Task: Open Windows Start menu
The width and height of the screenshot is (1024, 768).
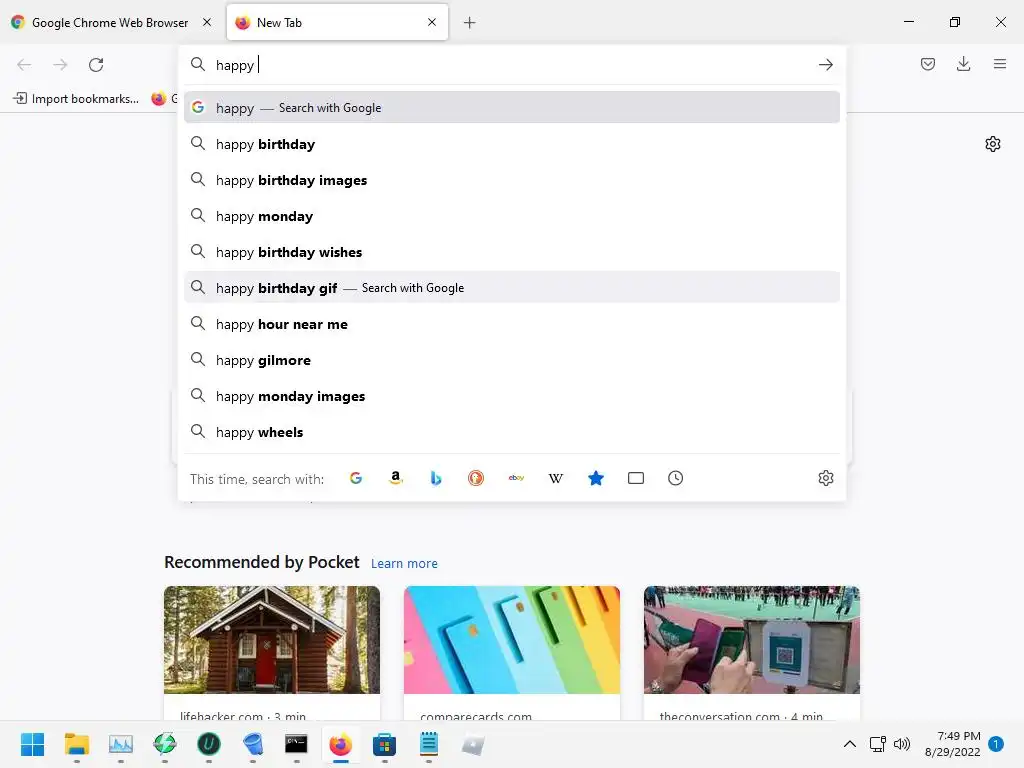Action: (33, 744)
